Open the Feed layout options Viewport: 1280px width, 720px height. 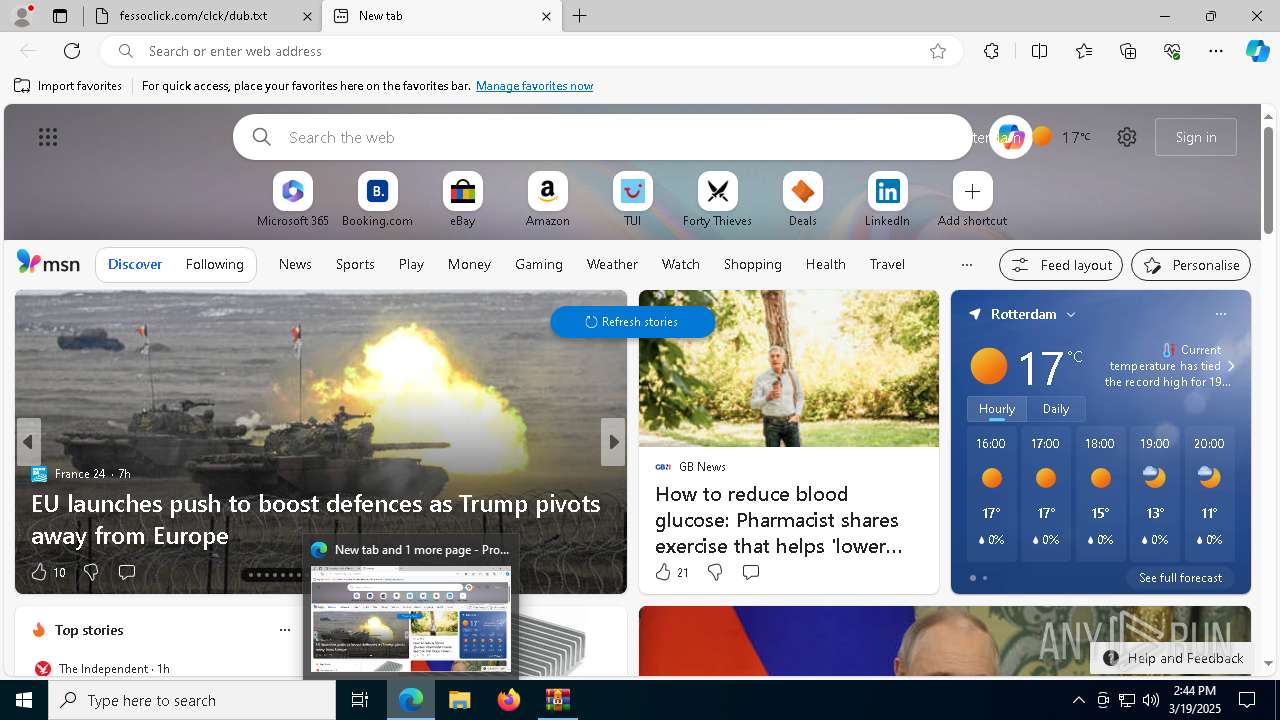click(1061, 265)
